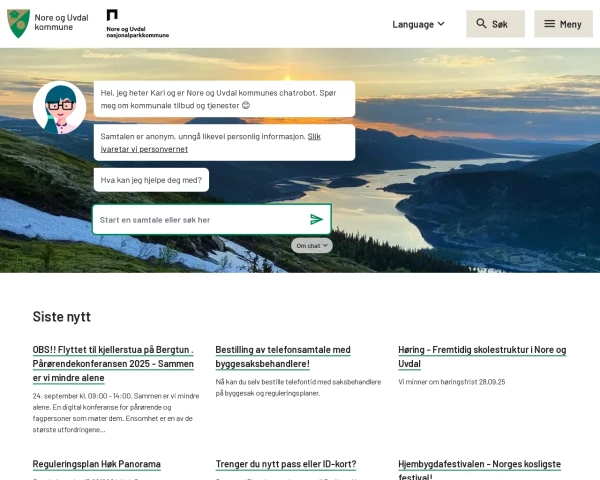Click the hamburger menu icon
This screenshot has height=480, width=600.
[548, 24]
